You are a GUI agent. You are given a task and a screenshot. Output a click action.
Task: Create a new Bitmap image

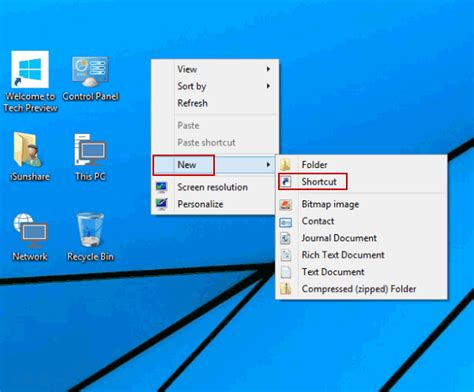[361, 204]
